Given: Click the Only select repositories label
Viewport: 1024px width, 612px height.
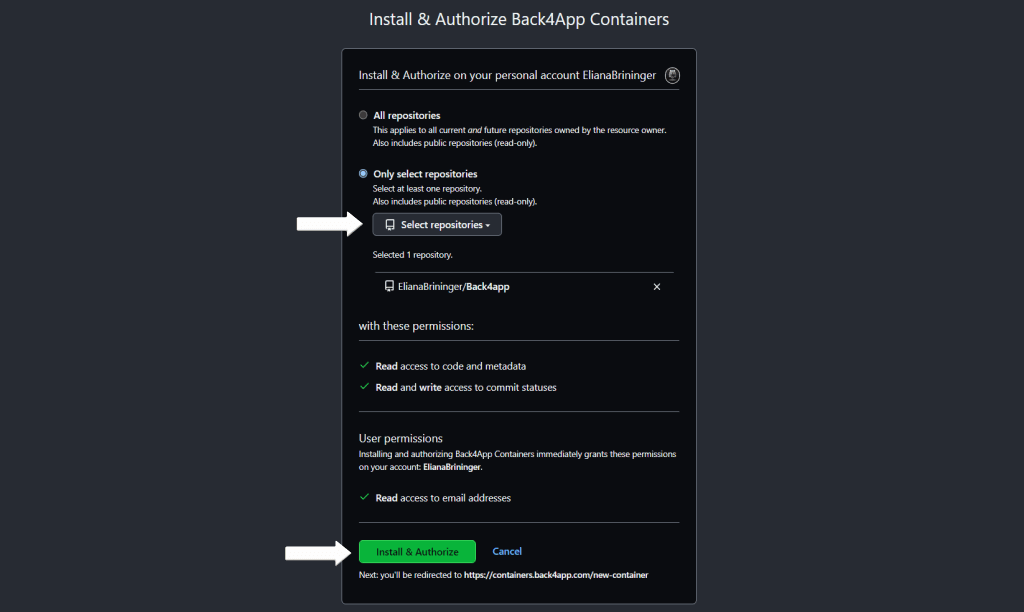Looking at the screenshot, I should 425,174.
